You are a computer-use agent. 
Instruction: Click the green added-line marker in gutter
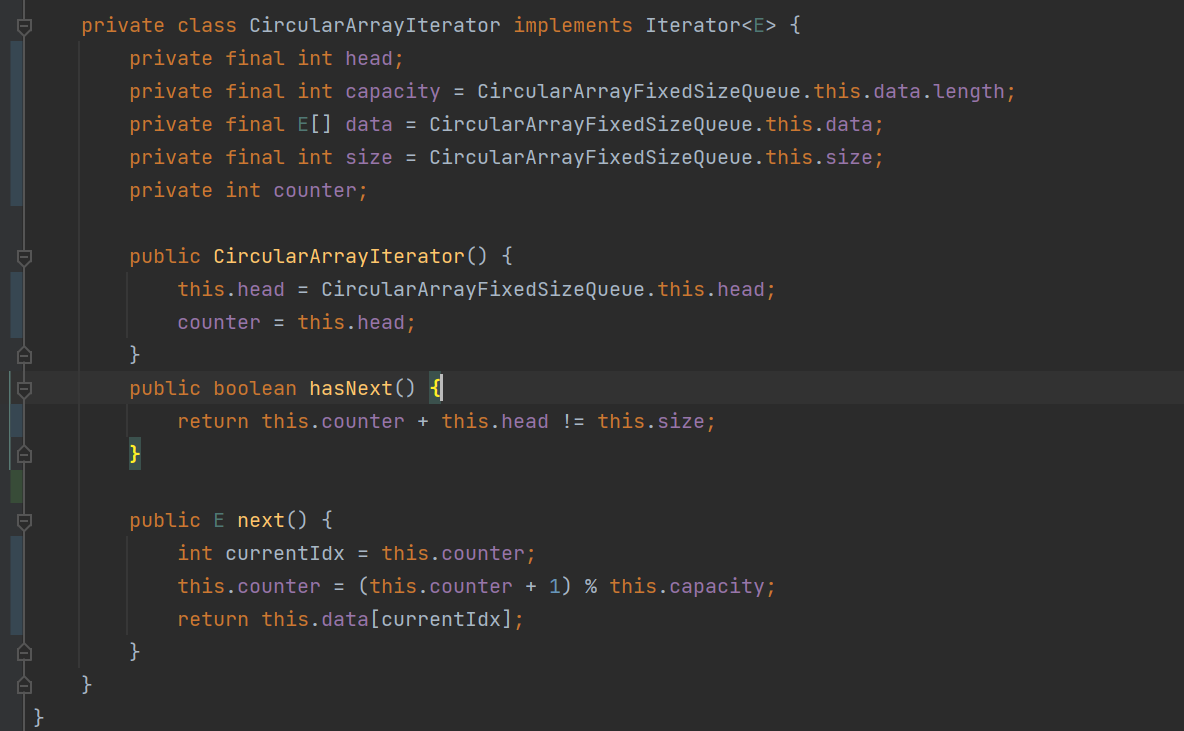pyautogui.click(x=16, y=486)
